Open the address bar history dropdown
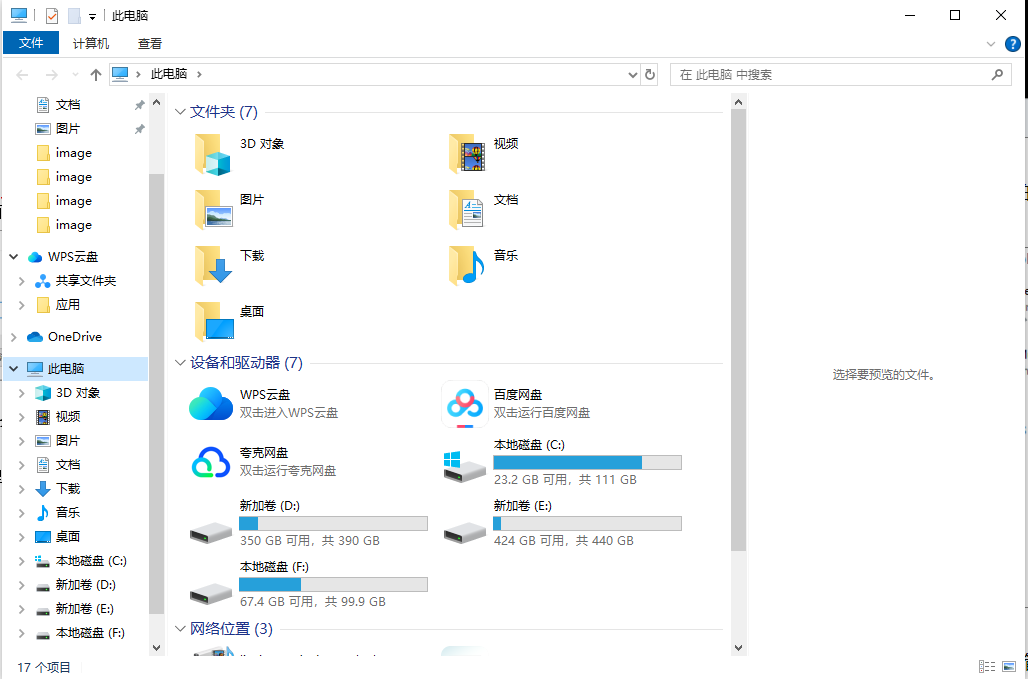This screenshot has width=1028, height=679. pyautogui.click(x=632, y=74)
